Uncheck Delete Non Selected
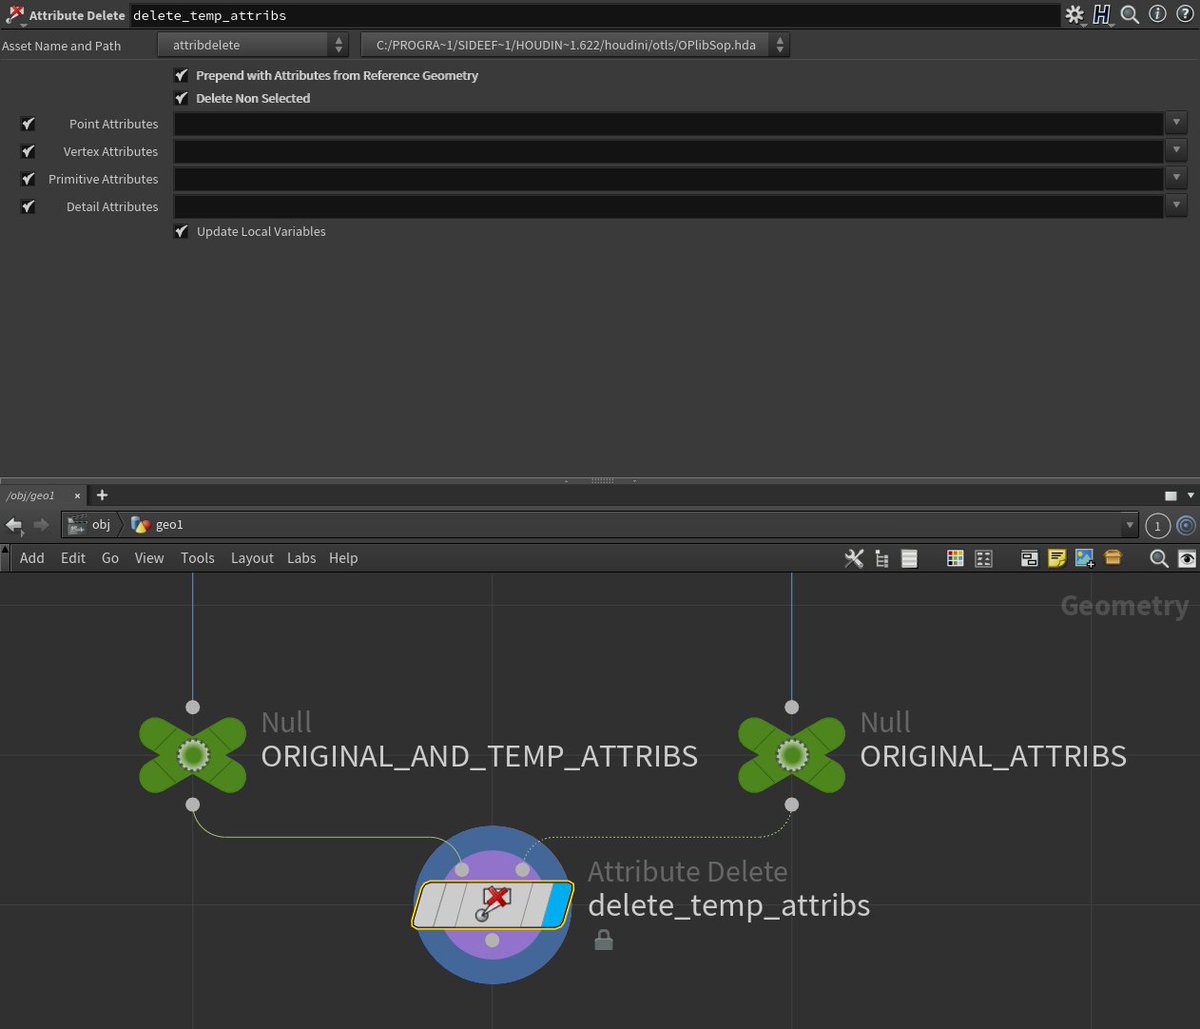The width and height of the screenshot is (1200, 1029). click(181, 98)
